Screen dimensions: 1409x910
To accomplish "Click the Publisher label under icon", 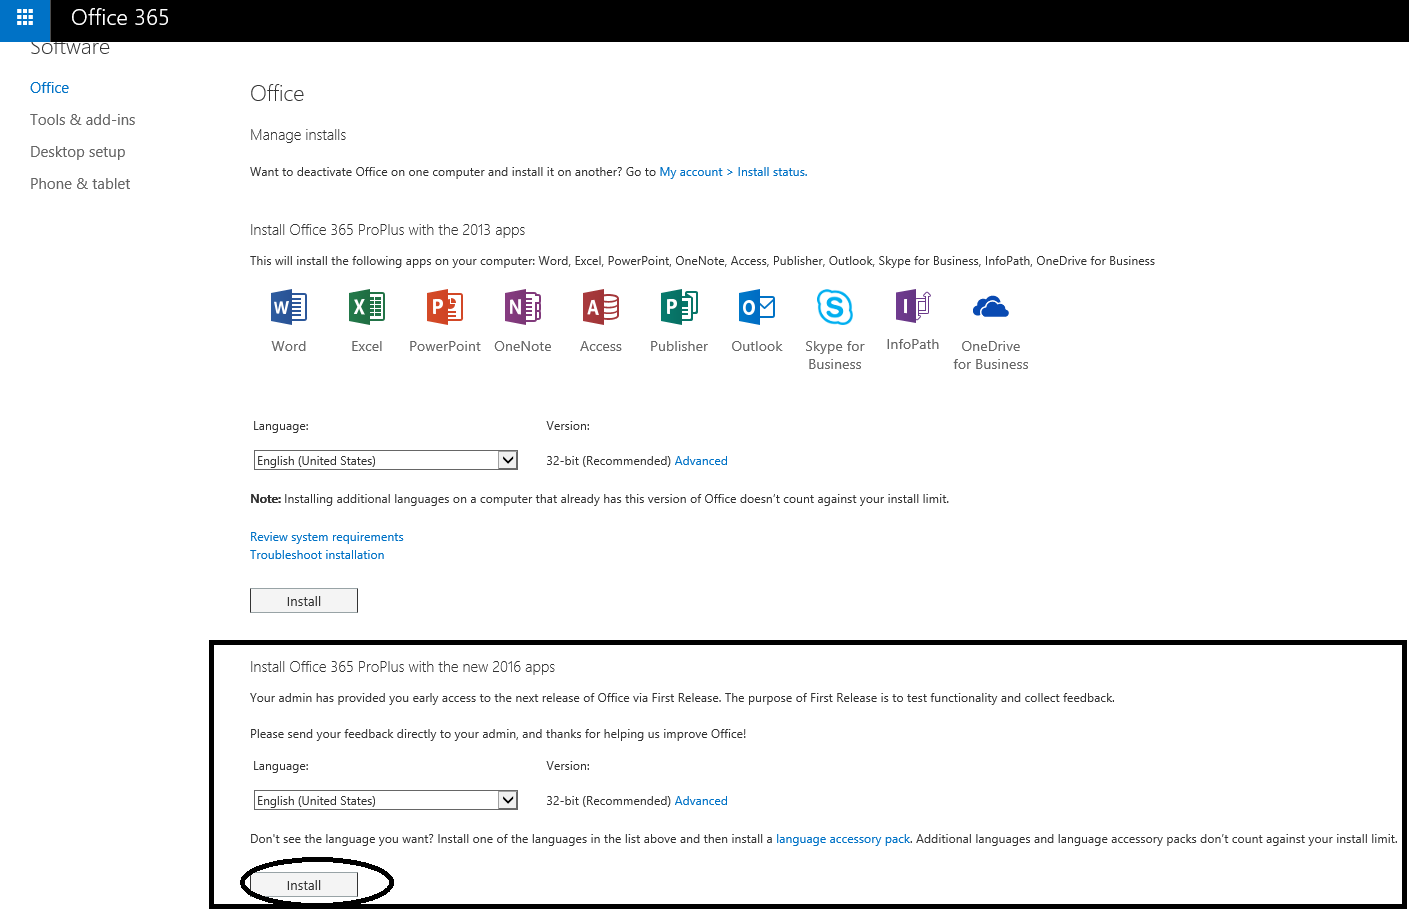I will [x=679, y=346].
